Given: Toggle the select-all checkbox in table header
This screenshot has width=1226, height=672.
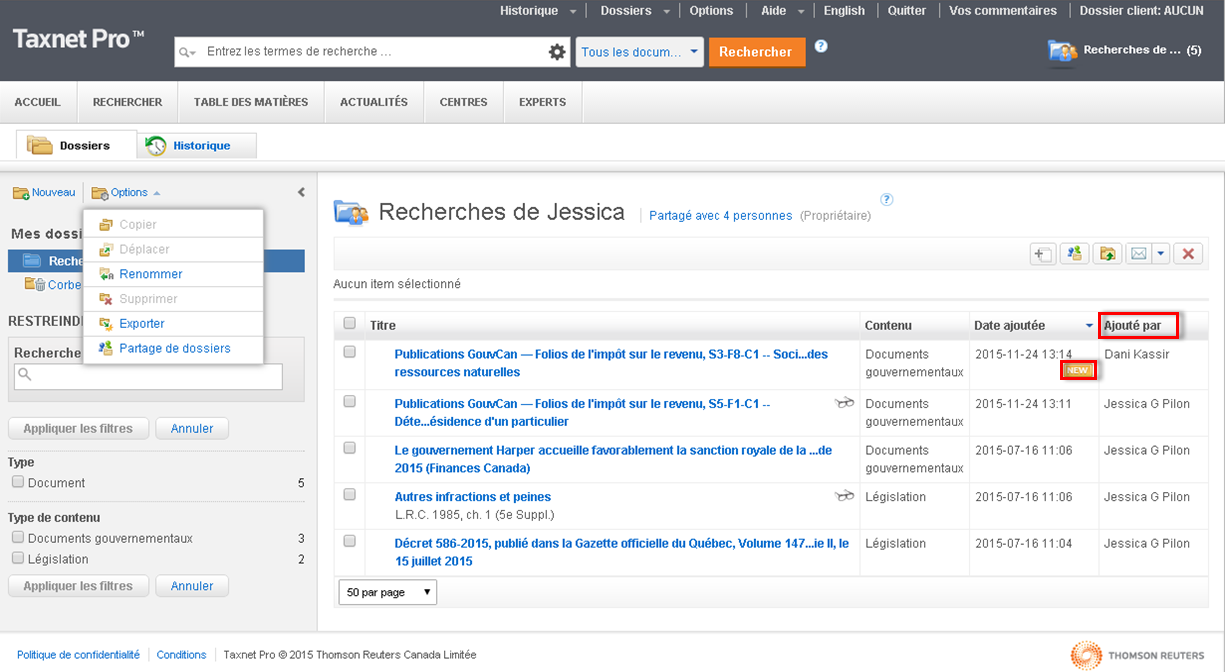Looking at the screenshot, I should point(349,323).
